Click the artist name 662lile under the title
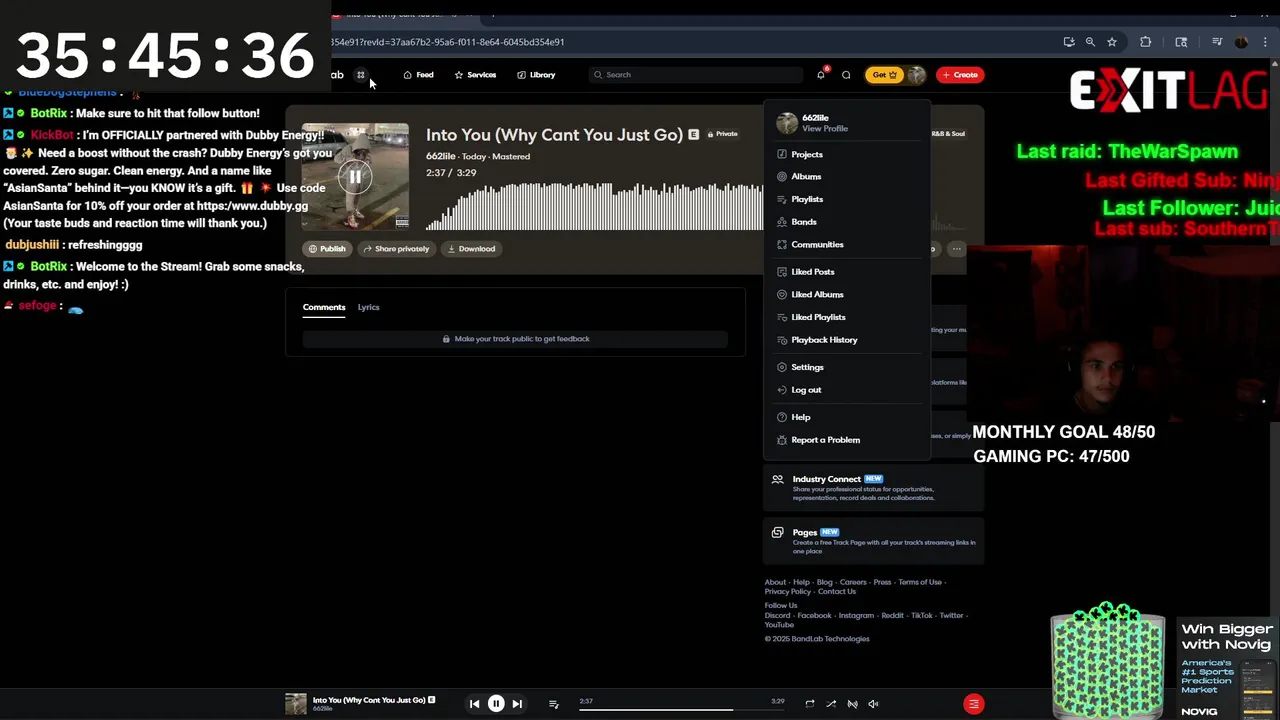 (441, 156)
